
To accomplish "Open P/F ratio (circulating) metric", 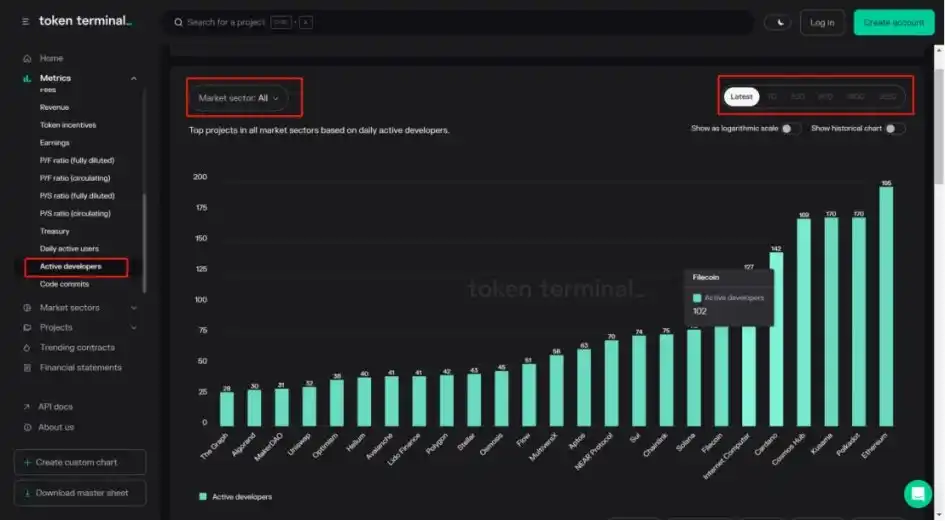I will point(75,178).
